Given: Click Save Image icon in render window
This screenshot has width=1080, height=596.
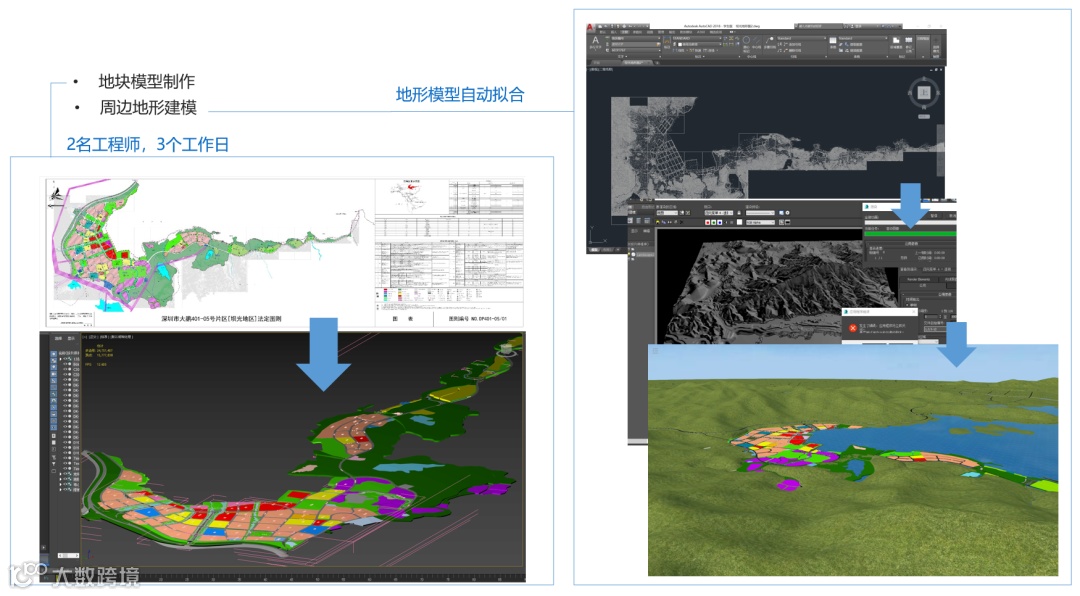Looking at the screenshot, I should [x=657, y=222].
